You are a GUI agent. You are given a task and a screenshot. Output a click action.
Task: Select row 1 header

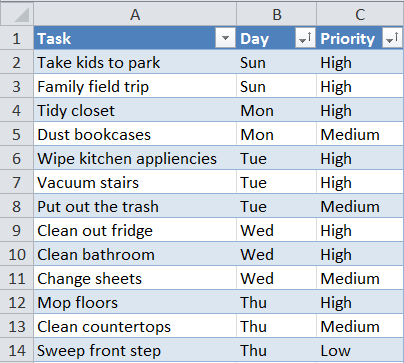(17, 38)
